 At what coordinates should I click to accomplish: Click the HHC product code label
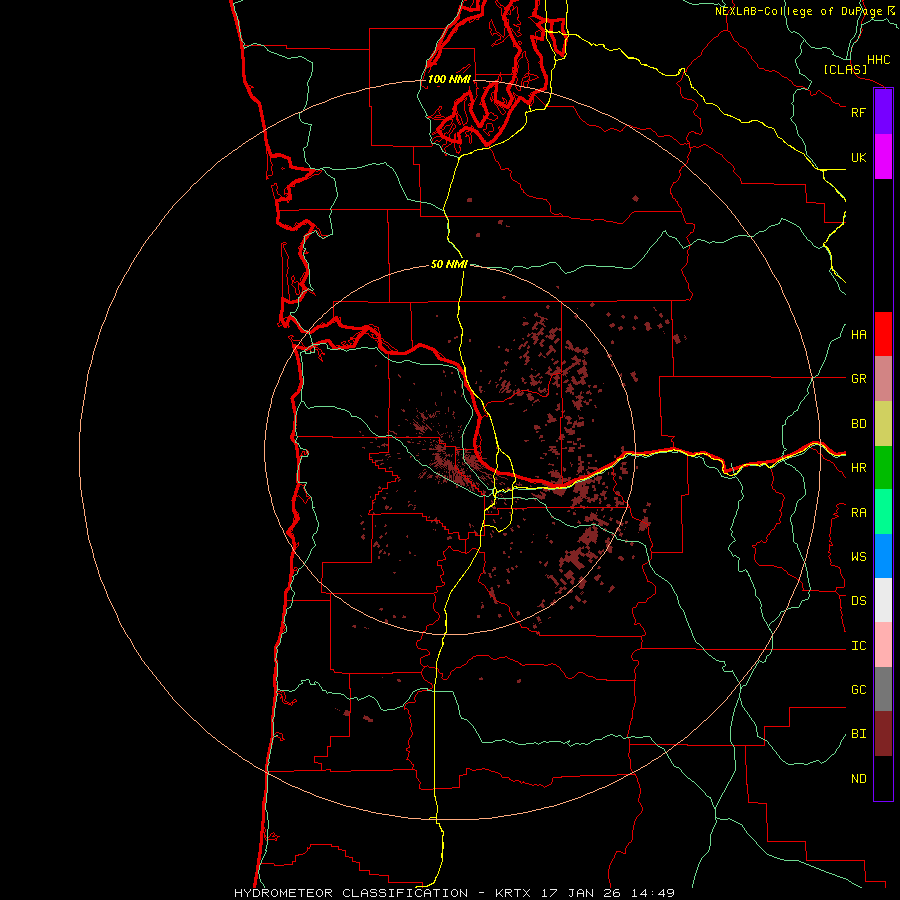click(x=879, y=60)
